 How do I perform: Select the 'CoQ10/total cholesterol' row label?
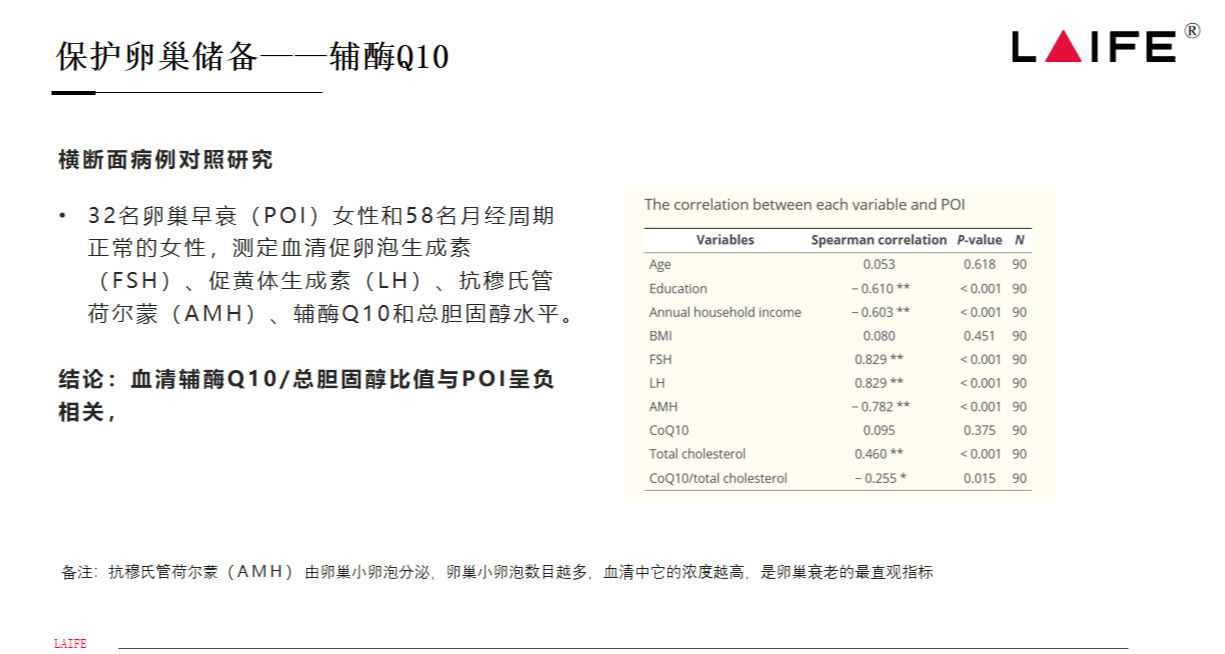click(718, 478)
